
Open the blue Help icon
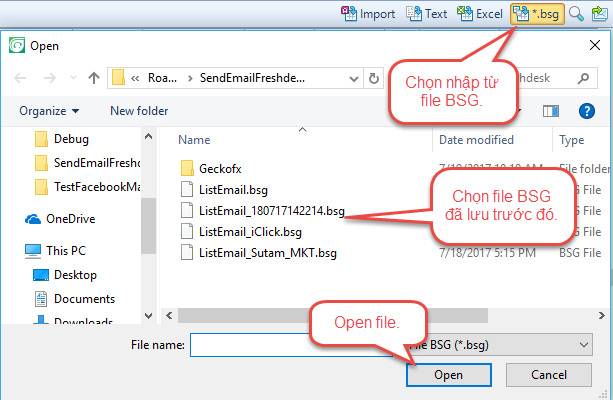587,111
